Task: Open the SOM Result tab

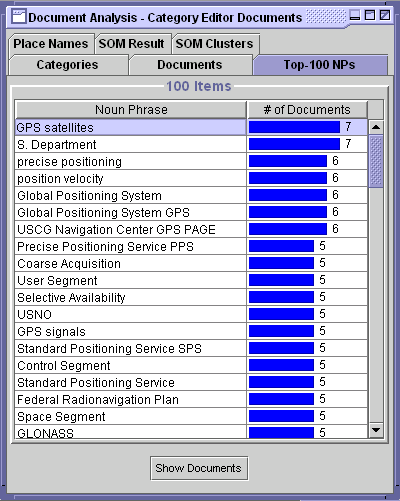Action: pos(132,44)
